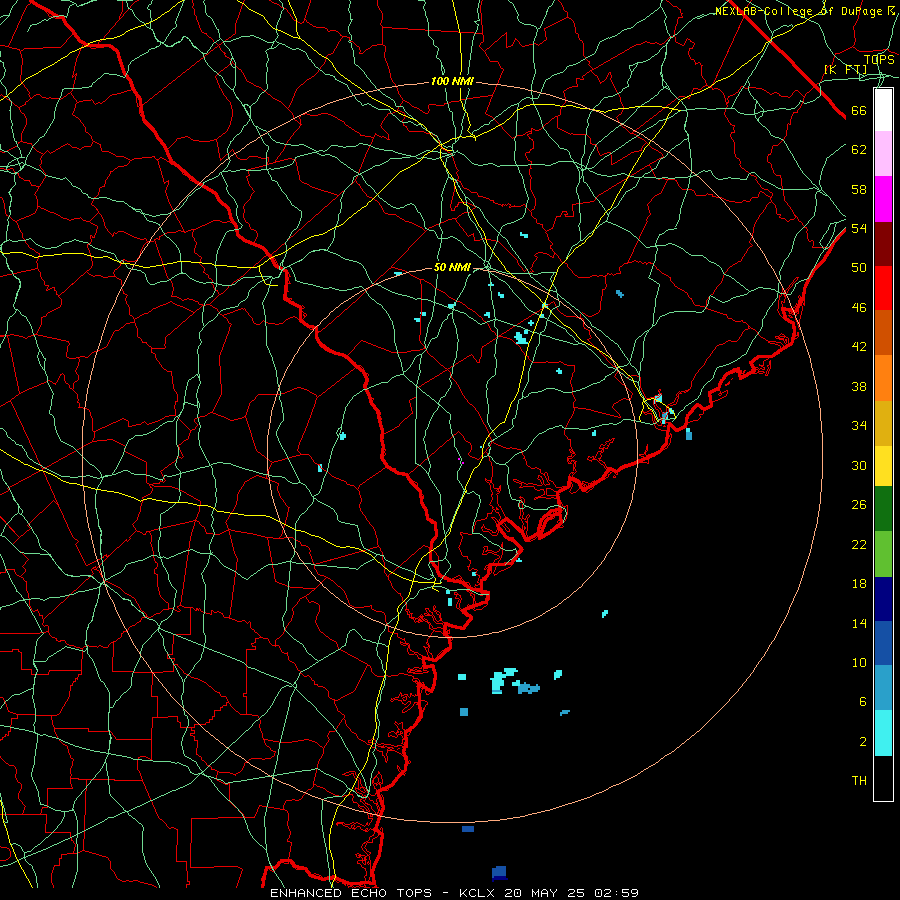Viewport: 900px width, 900px height.
Task: Click the legend value 30
Action: tap(859, 465)
